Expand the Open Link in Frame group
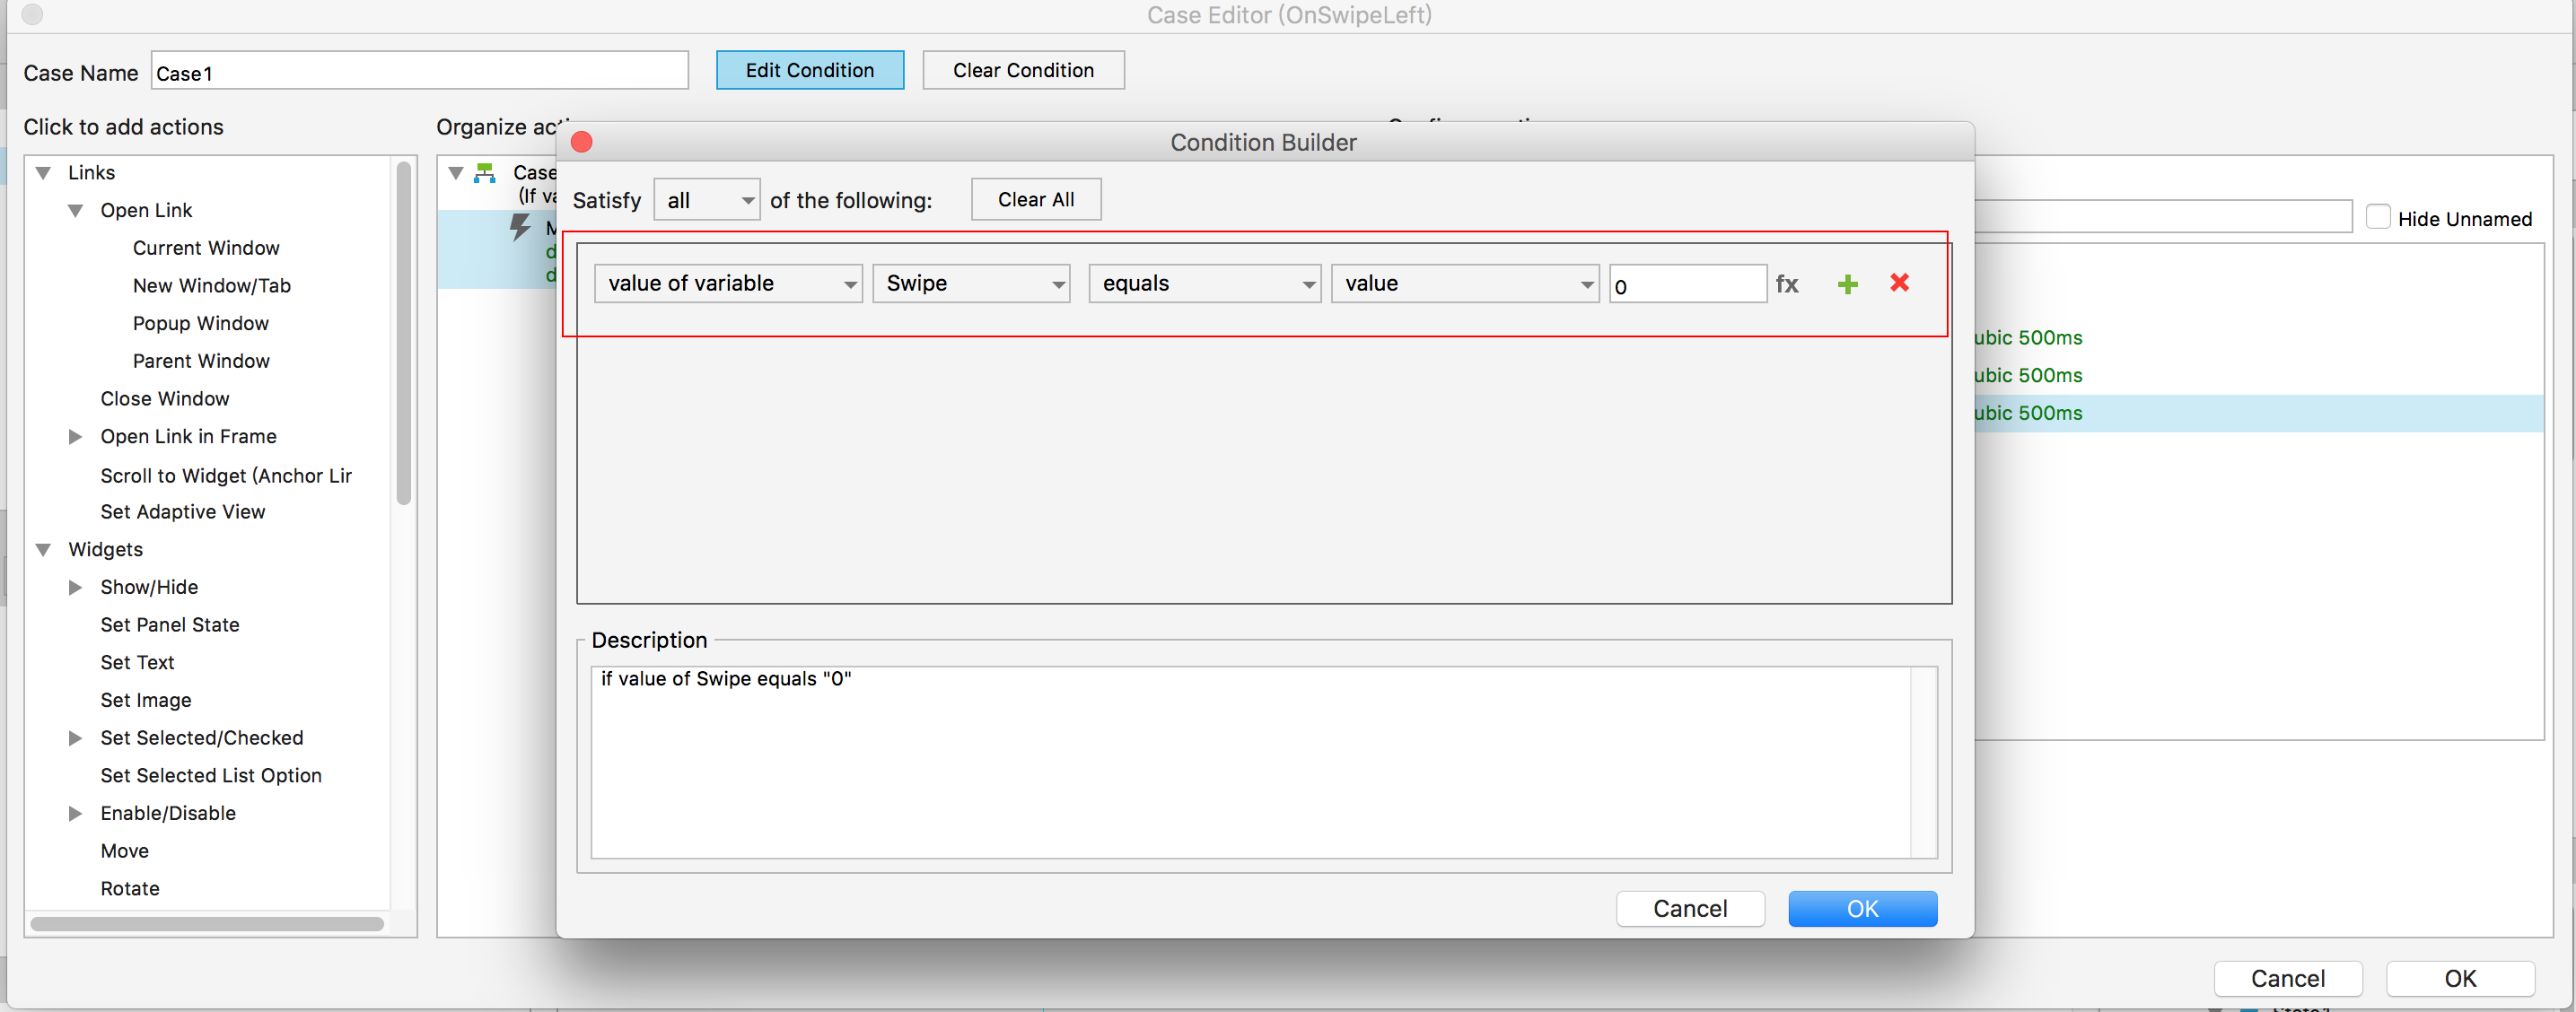2576x1012 pixels. point(75,437)
